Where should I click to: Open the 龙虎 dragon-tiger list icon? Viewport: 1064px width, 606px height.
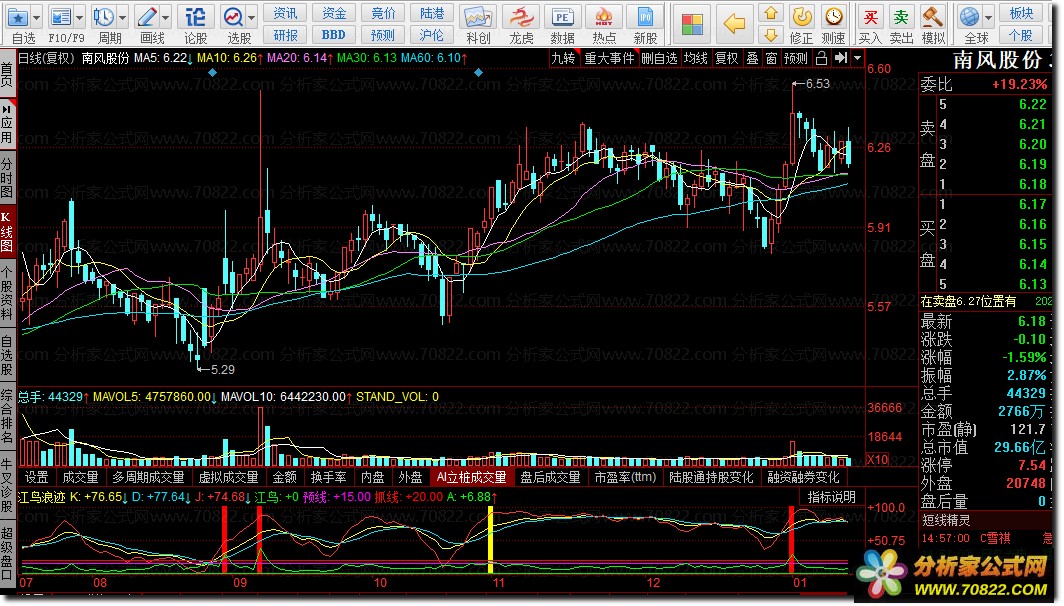(521, 17)
